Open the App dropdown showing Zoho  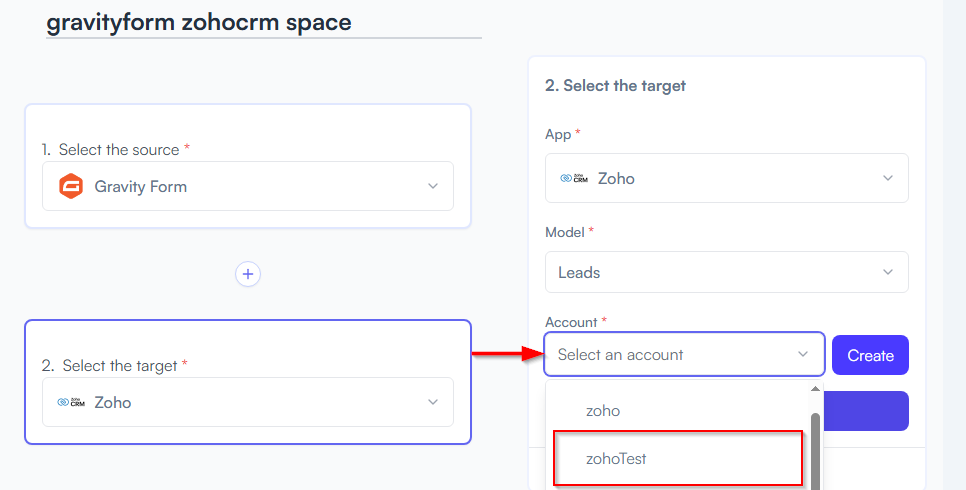point(726,178)
